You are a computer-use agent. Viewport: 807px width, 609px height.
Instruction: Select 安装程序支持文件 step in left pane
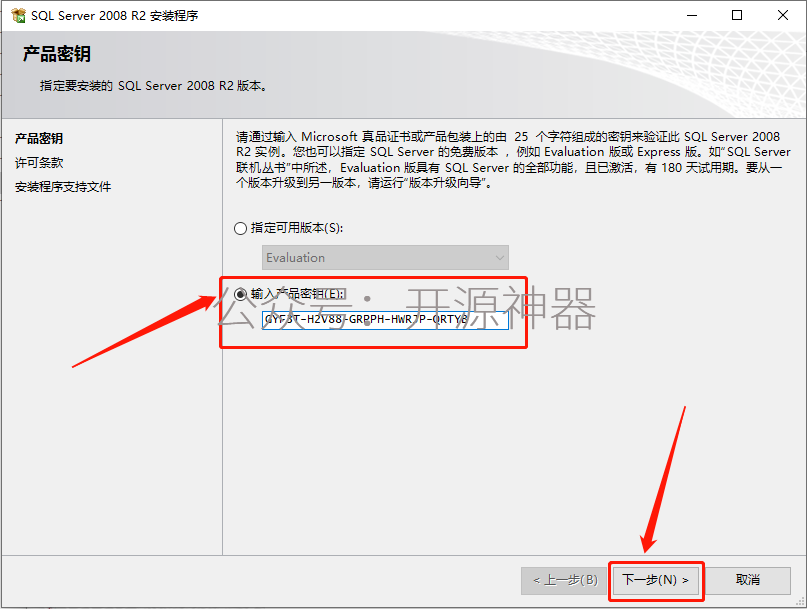point(63,187)
